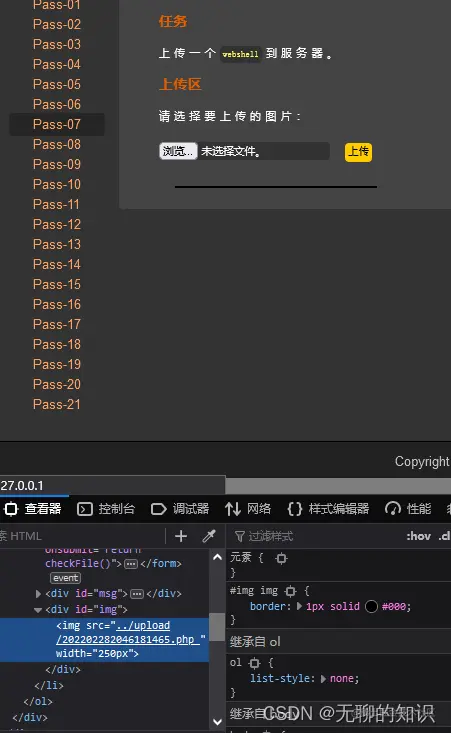
Task: Open Pass-12 in the sidebar
Action: pos(57,224)
